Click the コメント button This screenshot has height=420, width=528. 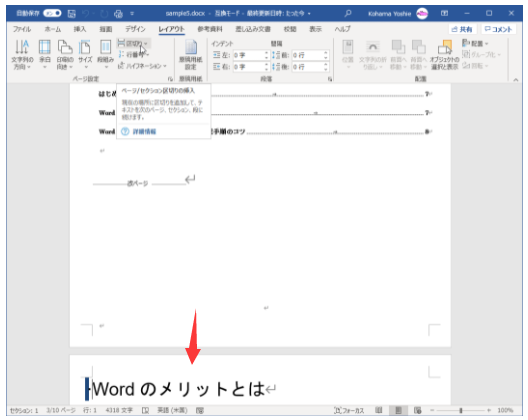click(498, 29)
